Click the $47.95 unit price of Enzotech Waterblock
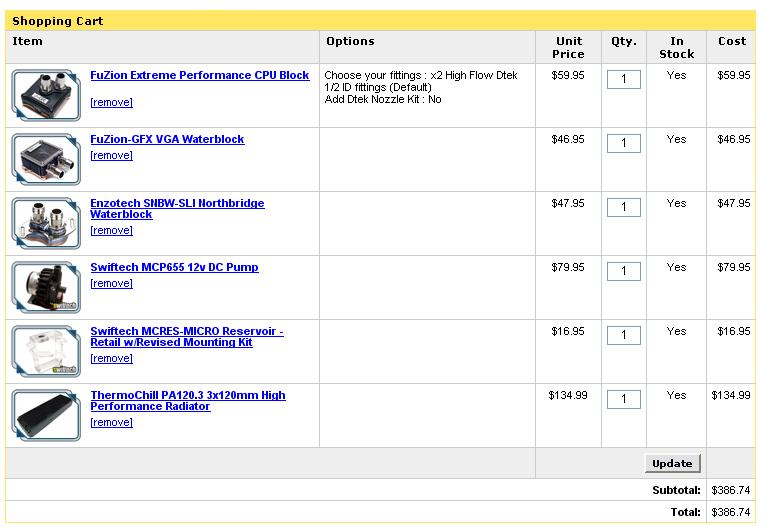The width and height of the screenshot is (761, 526). (568, 203)
